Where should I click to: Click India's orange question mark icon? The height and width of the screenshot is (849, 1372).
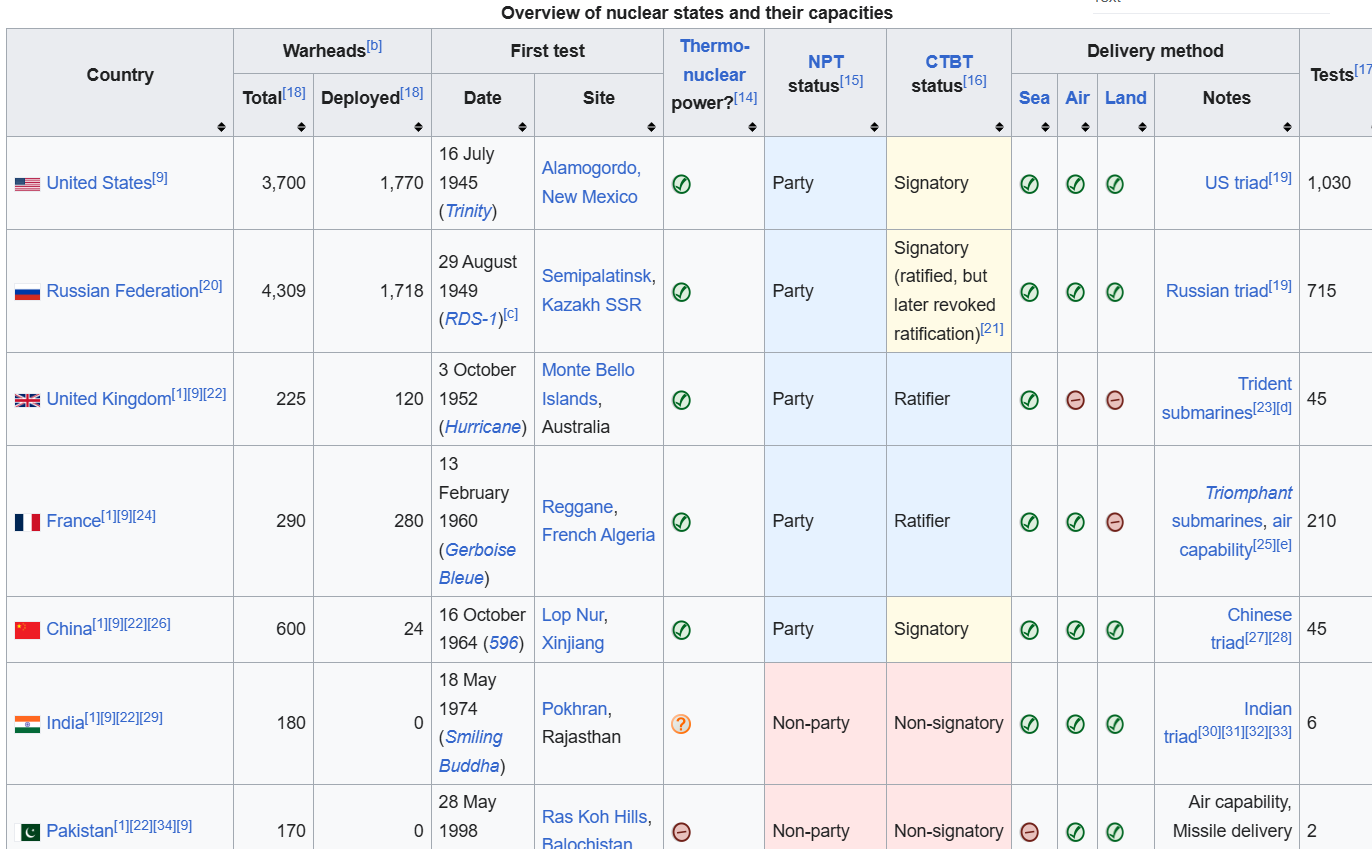pos(682,724)
